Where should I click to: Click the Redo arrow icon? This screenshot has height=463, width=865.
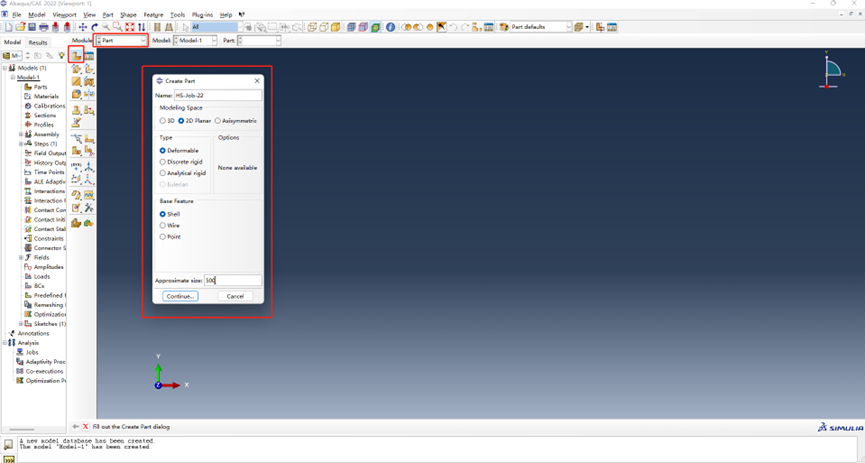(465, 27)
